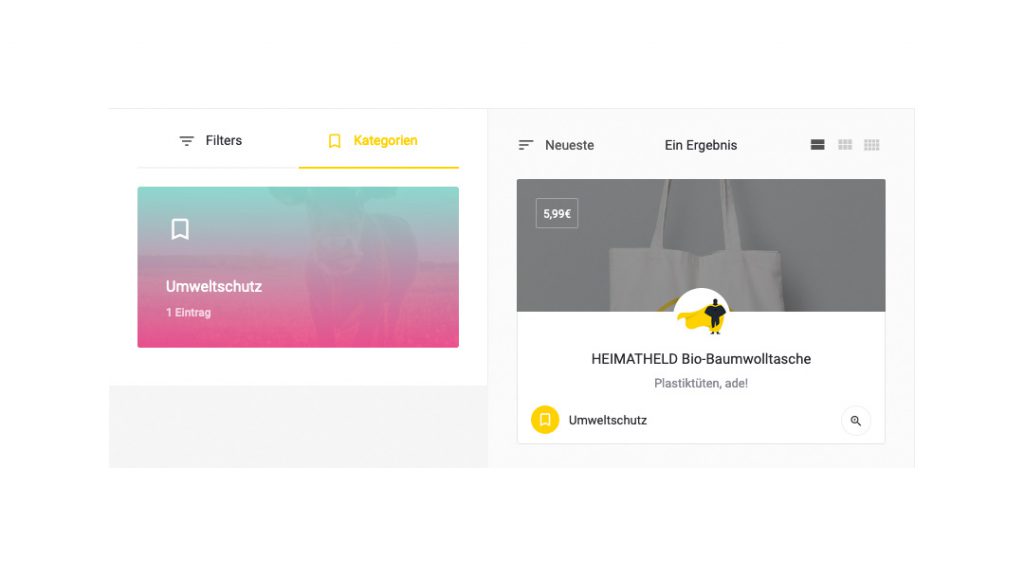The height and width of the screenshot is (576, 1024).
Task: Click the 5,99€ price tag
Action: coord(557,214)
